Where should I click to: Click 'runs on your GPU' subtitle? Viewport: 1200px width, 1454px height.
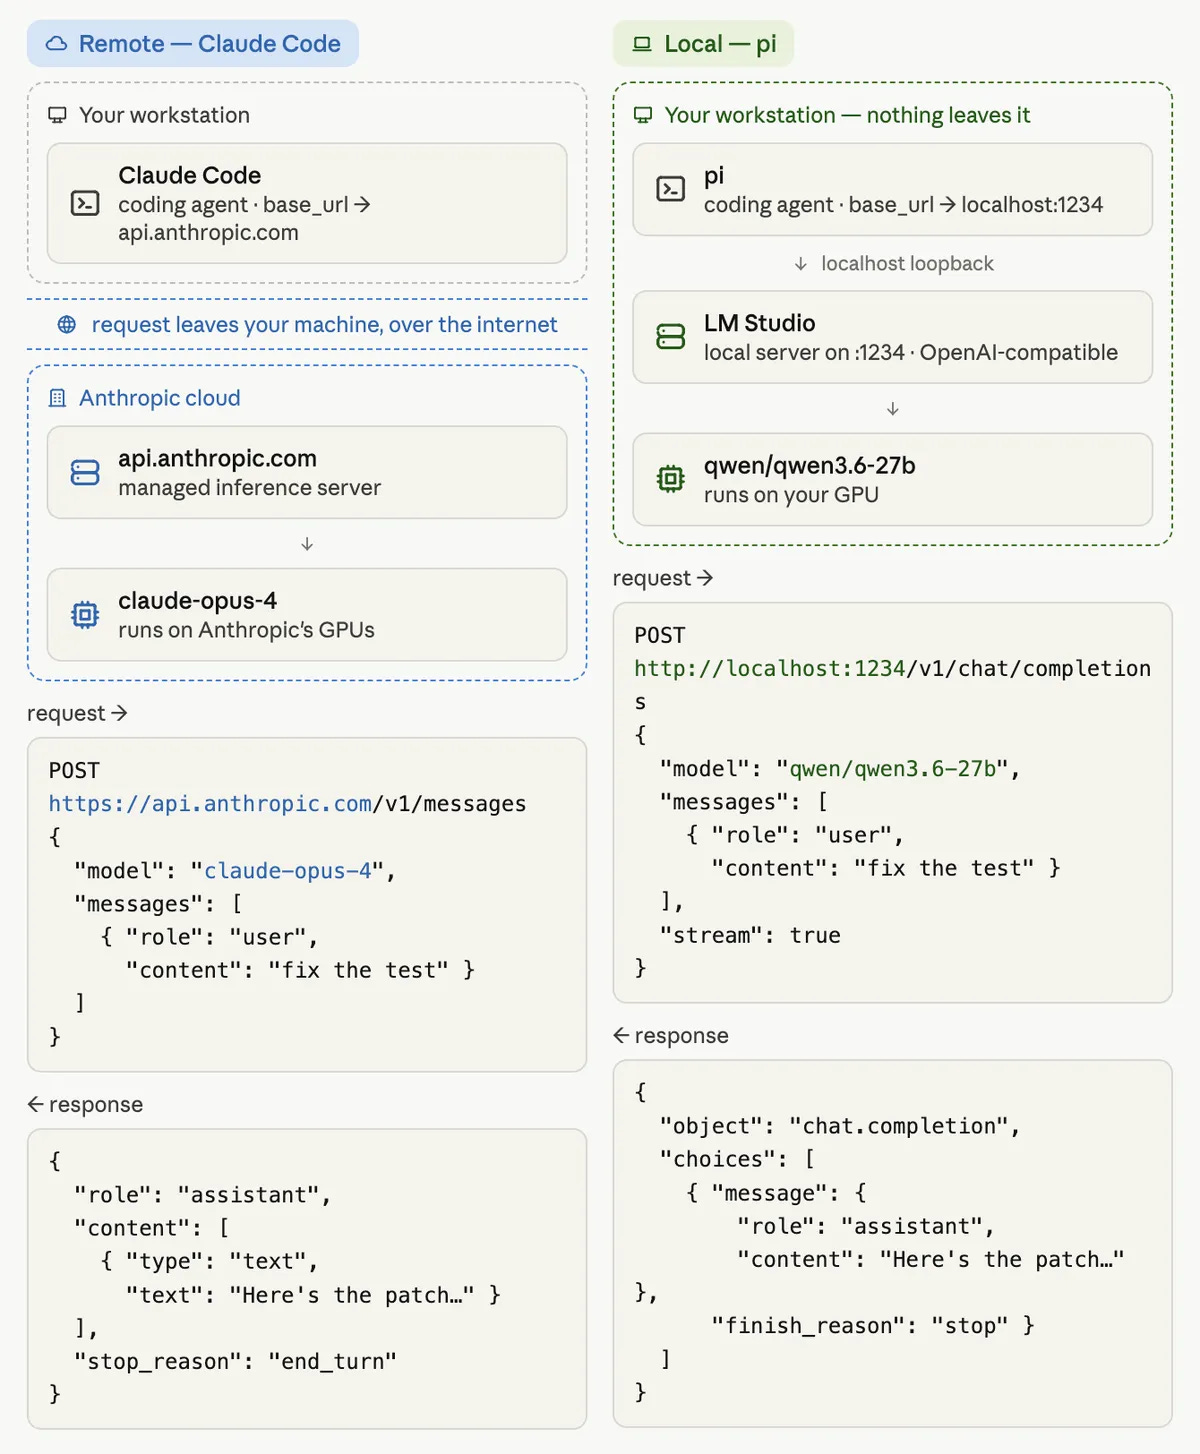791,495
